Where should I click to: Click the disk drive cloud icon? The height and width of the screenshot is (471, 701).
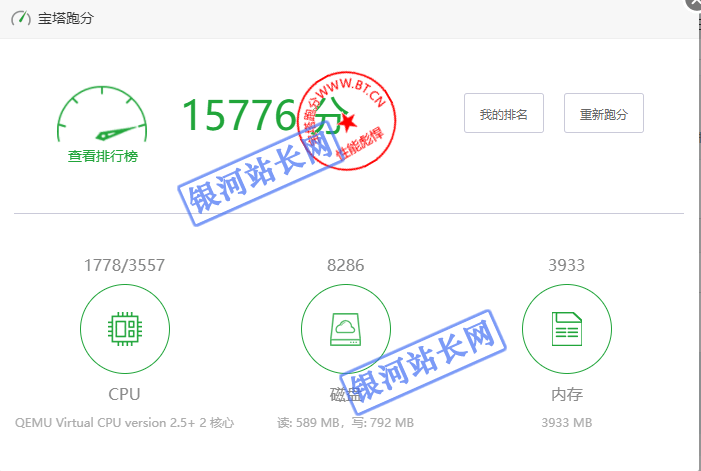(346, 329)
